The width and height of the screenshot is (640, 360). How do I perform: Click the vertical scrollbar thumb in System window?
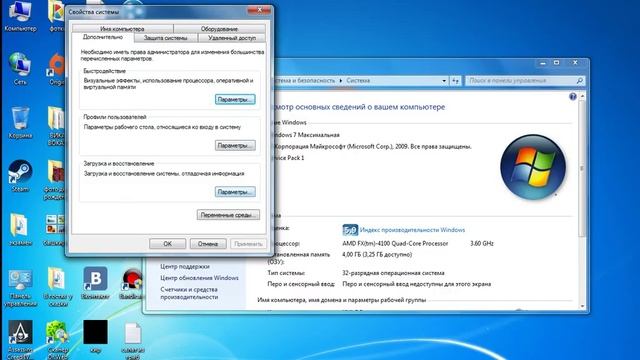click(x=582, y=168)
